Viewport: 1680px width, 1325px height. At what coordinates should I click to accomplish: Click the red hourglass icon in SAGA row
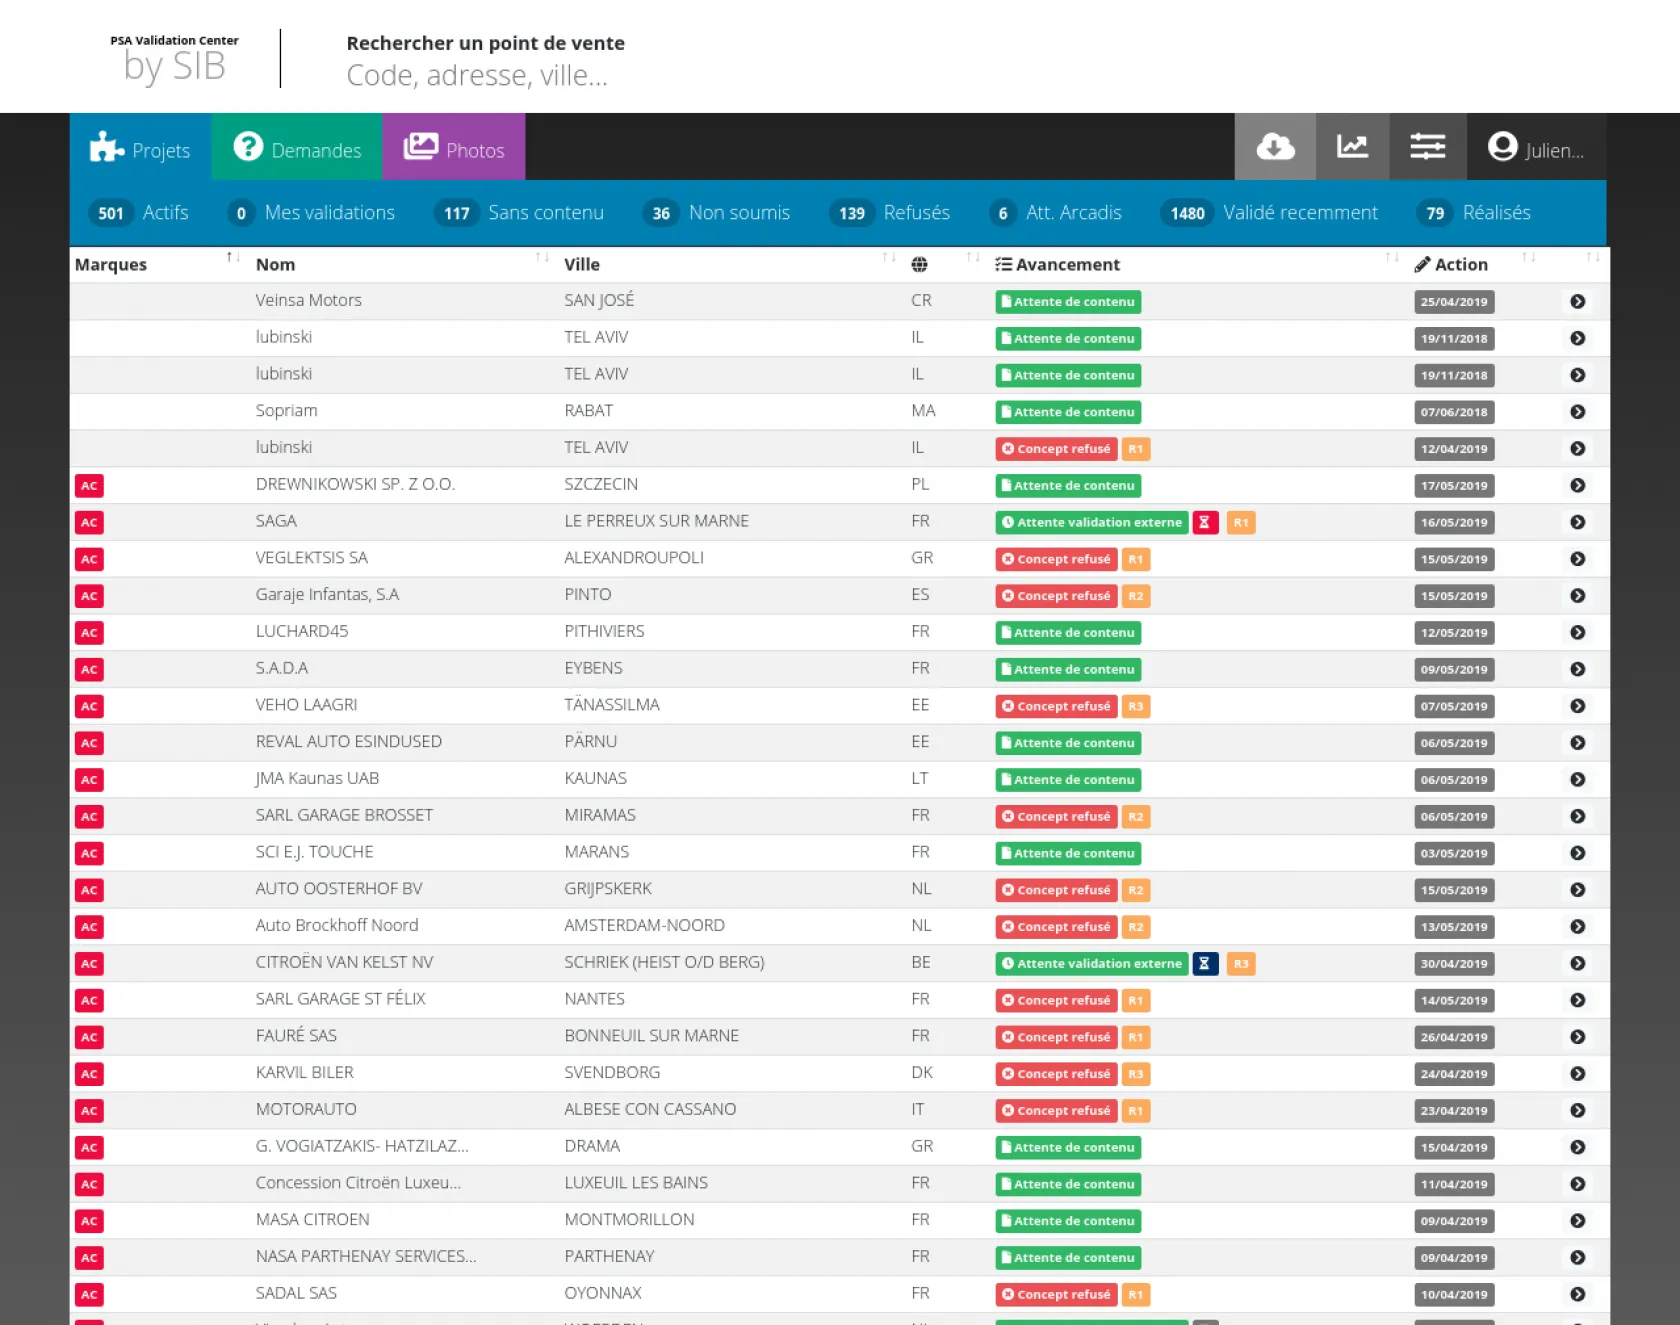[x=1205, y=522]
